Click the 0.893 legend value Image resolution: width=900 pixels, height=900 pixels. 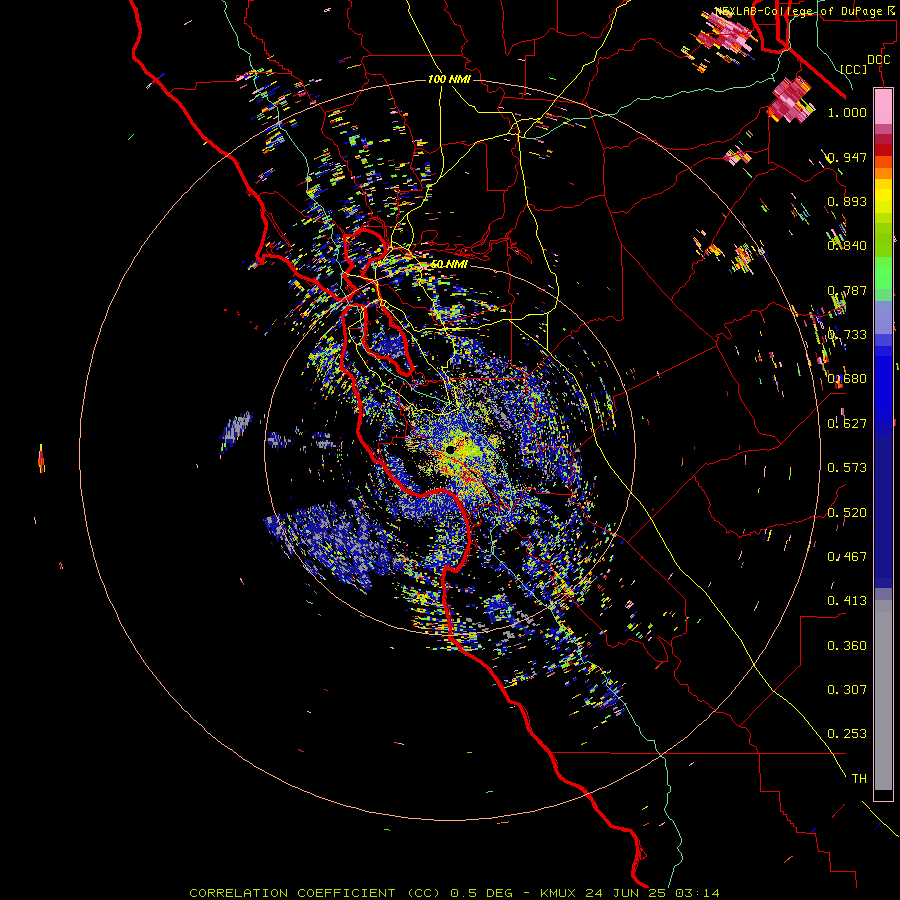tap(847, 201)
